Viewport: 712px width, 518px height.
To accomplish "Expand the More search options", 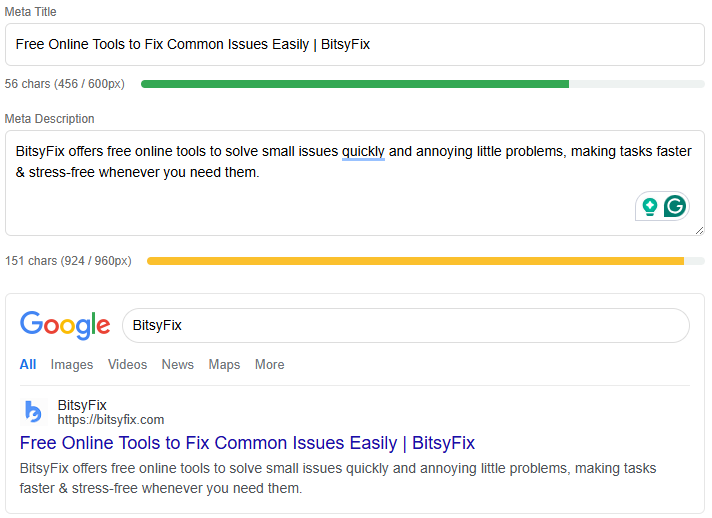I will pyautogui.click(x=269, y=365).
